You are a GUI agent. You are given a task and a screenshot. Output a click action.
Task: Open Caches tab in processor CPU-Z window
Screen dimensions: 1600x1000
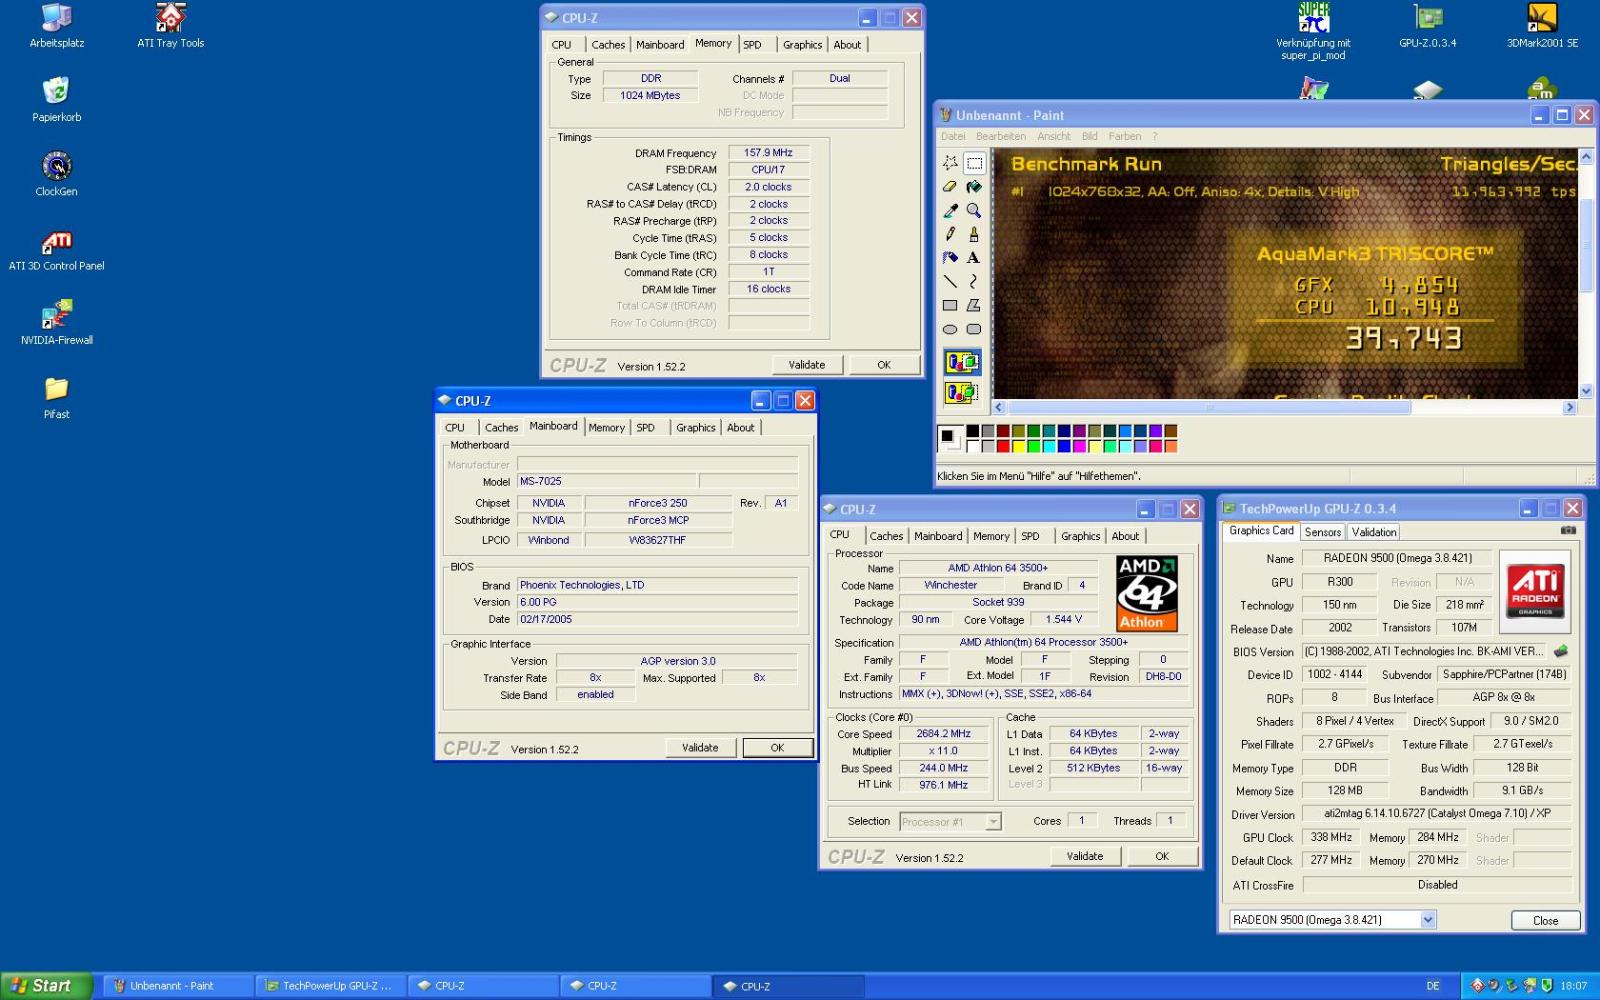point(886,537)
